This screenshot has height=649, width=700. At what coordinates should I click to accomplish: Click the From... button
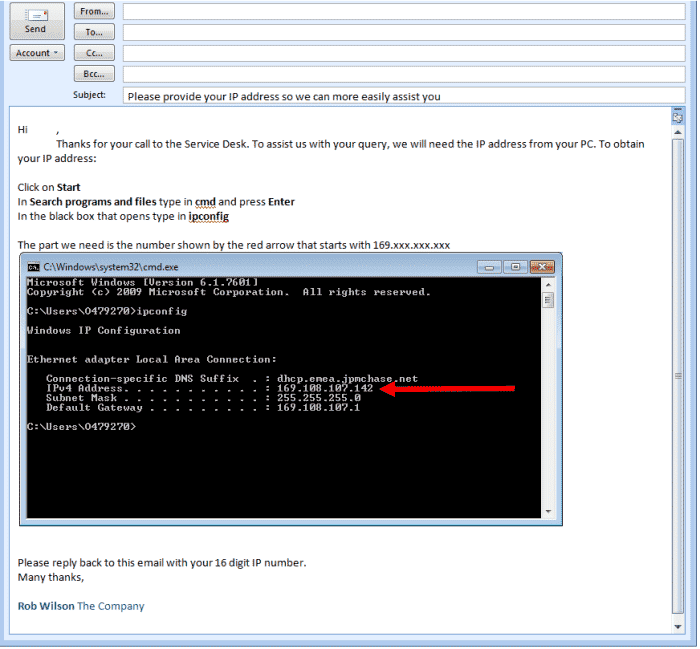coord(94,11)
